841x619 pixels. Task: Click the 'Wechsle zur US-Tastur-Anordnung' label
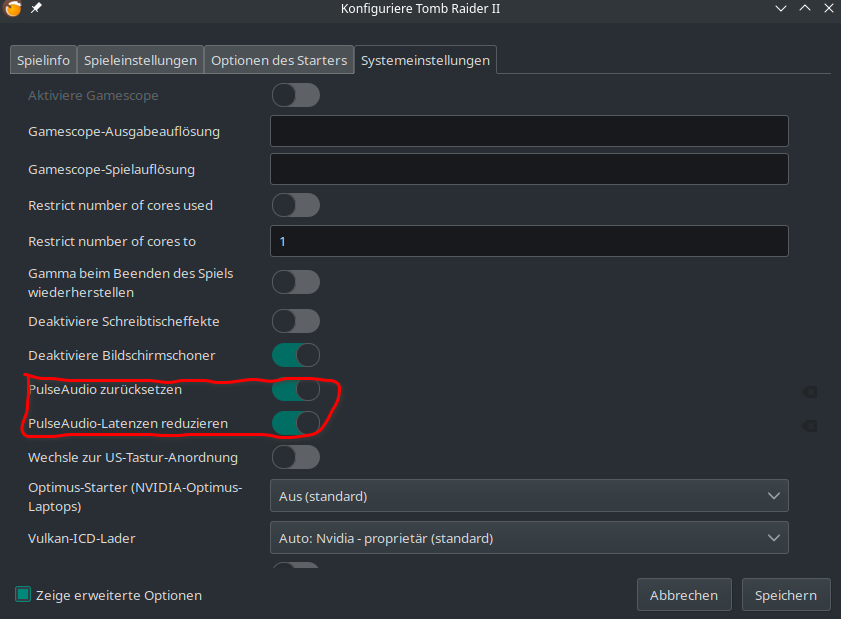[133, 458]
